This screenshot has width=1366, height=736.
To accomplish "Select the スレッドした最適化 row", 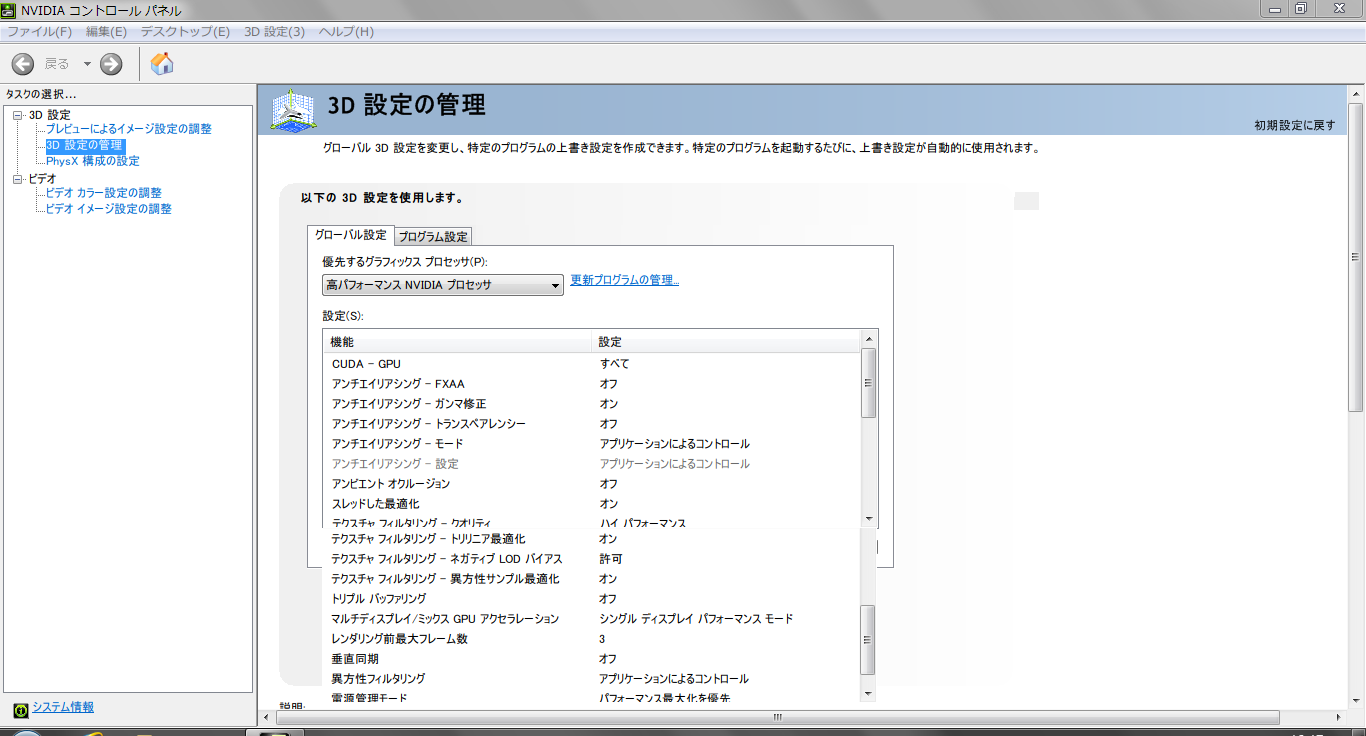I will click(592, 504).
